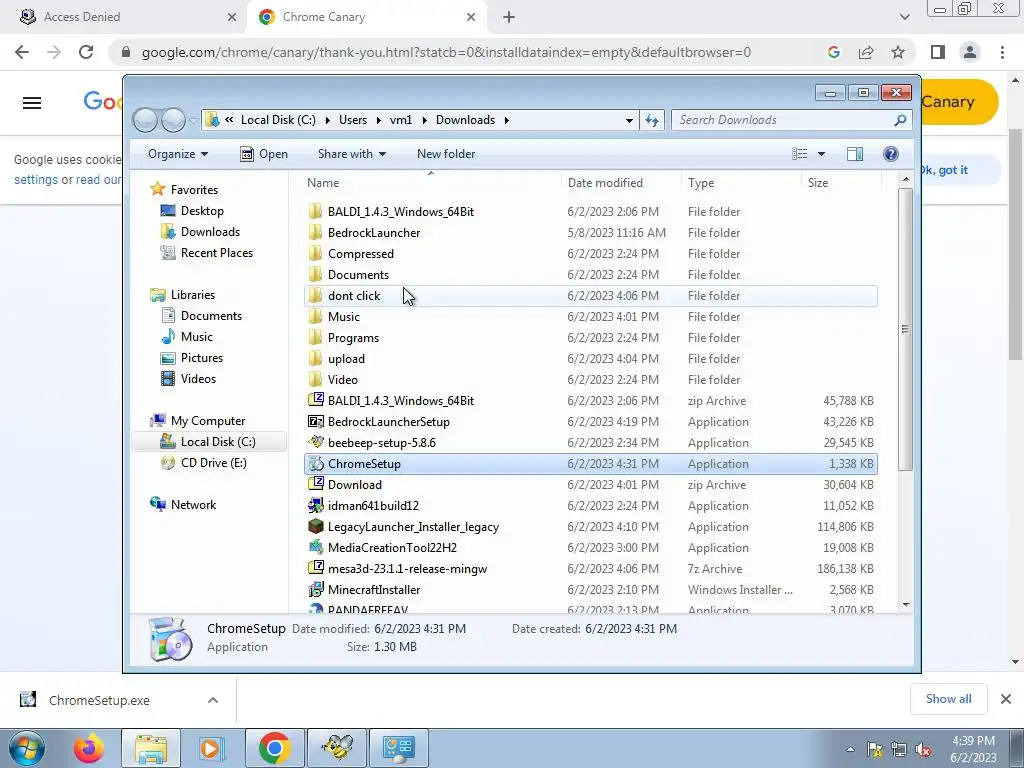This screenshot has width=1024, height=768.
Task: Click the change view icon in Explorer
Action: [800, 153]
